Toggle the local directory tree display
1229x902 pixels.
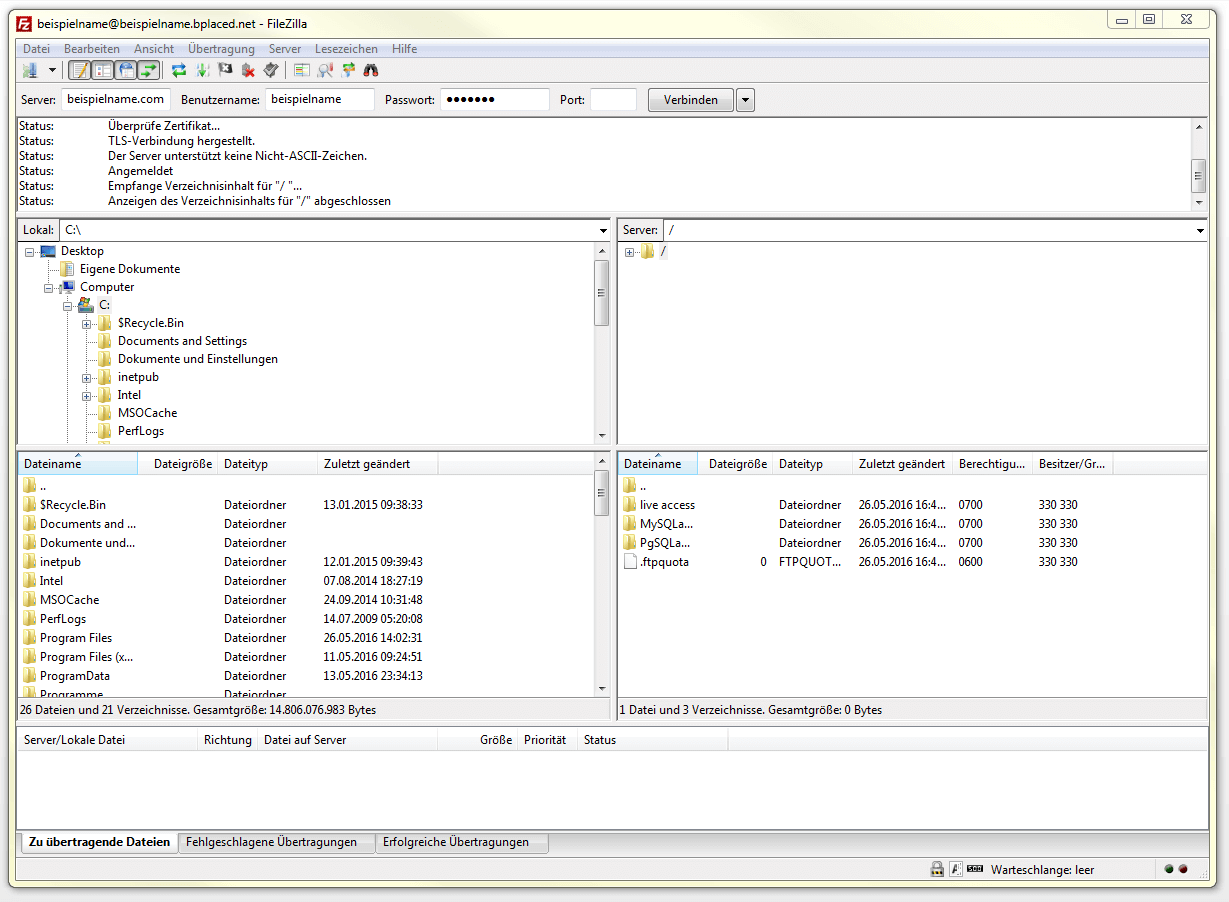tap(102, 70)
